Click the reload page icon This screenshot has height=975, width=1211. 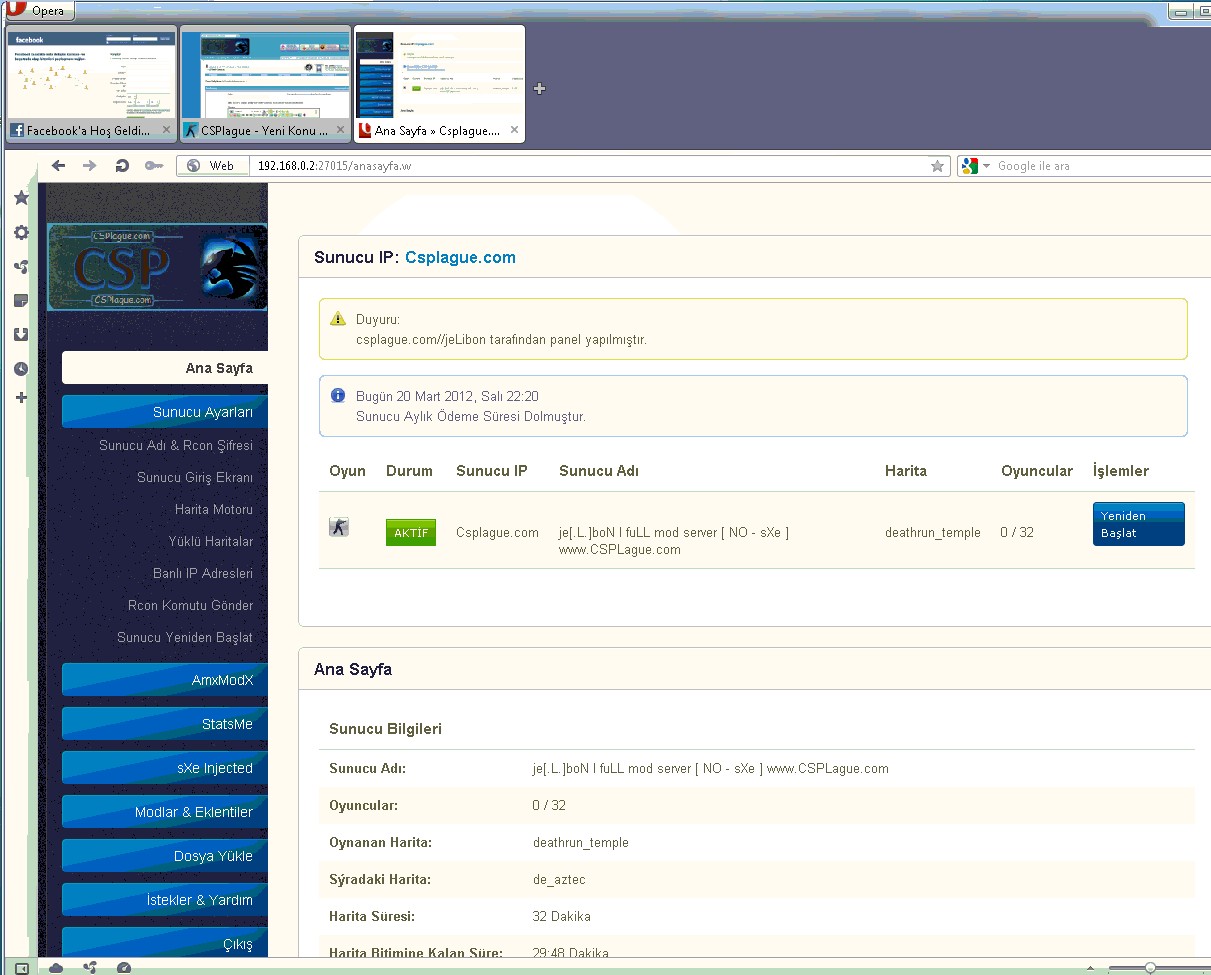pos(122,166)
